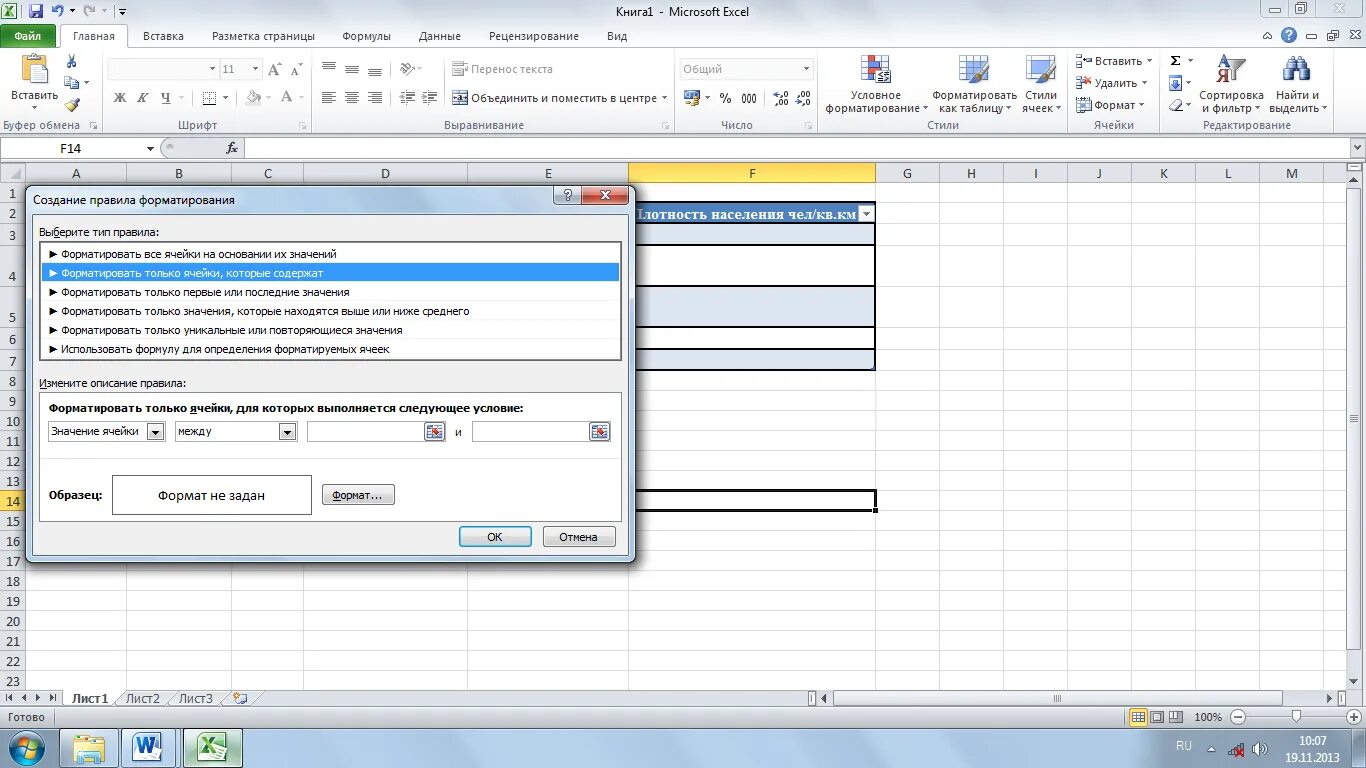The width and height of the screenshot is (1366, 768).
Task: Toggle italic К formatting
Action: pos(142,97)
